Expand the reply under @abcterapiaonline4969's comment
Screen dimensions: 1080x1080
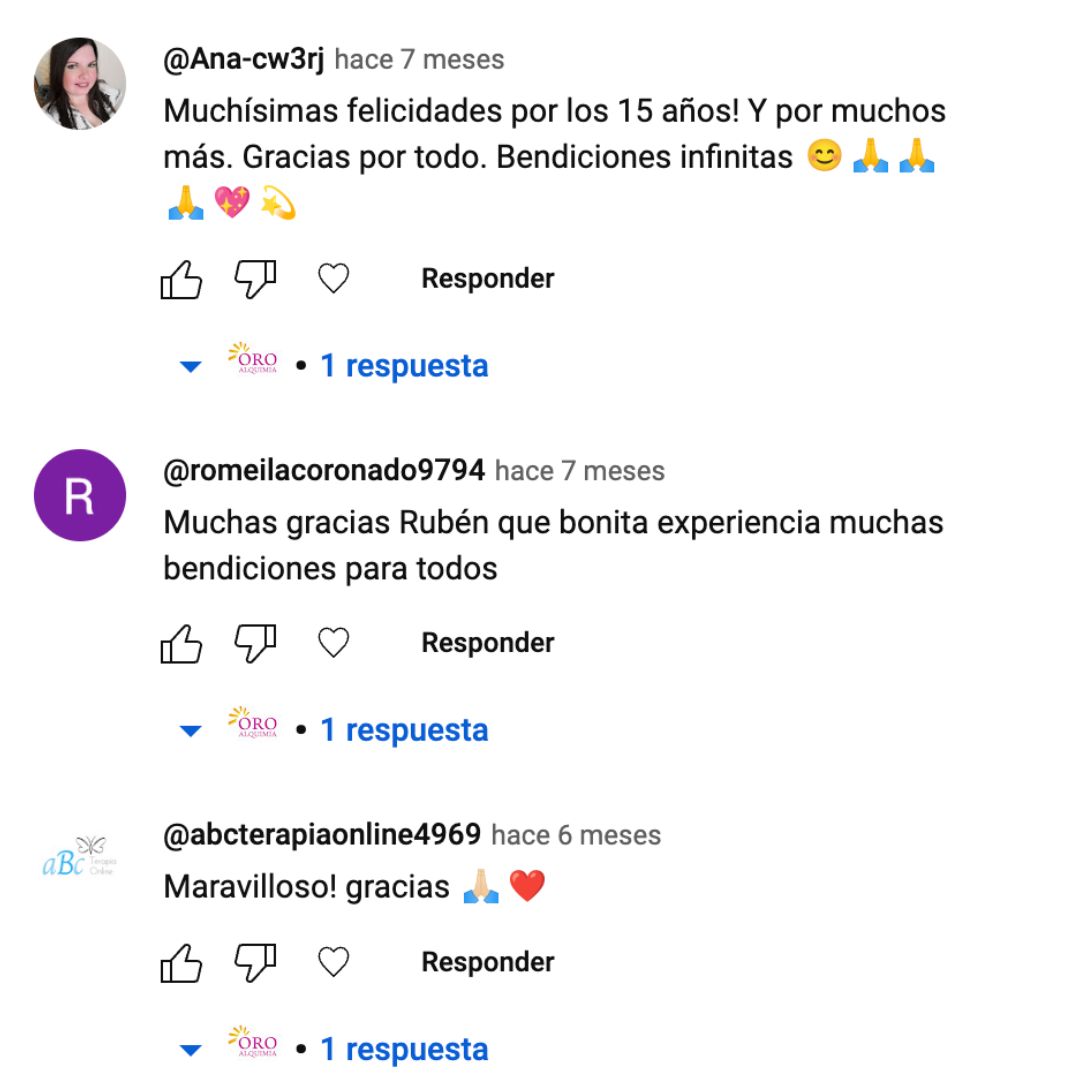point(334,1049)
